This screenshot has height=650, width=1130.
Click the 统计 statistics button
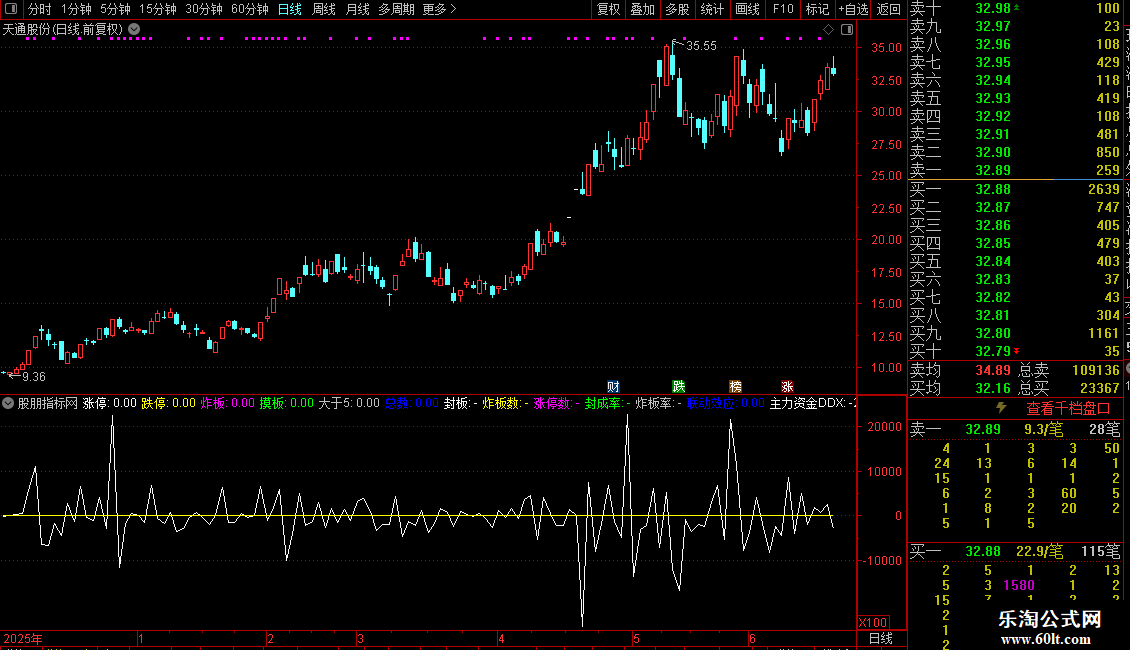pyautogui.click(x=712, y=9)
